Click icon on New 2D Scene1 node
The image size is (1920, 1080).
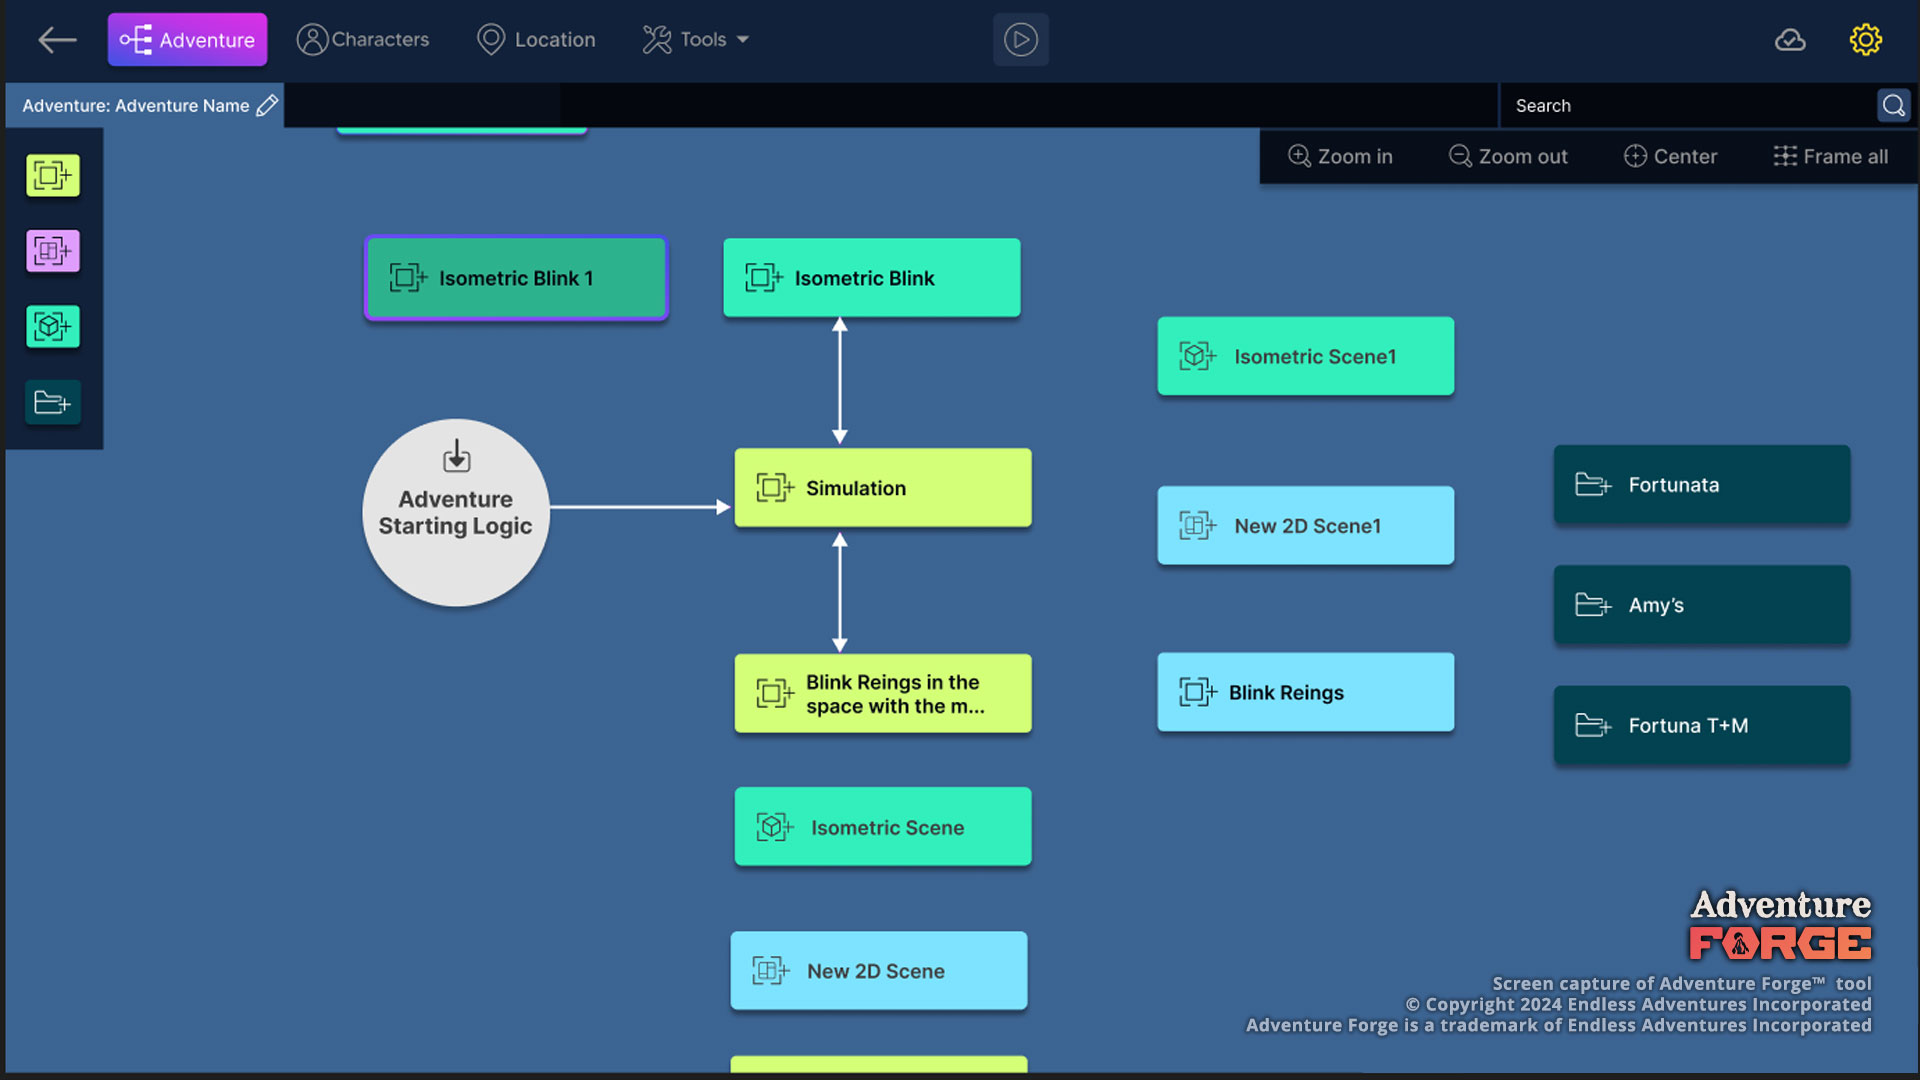1197,526
